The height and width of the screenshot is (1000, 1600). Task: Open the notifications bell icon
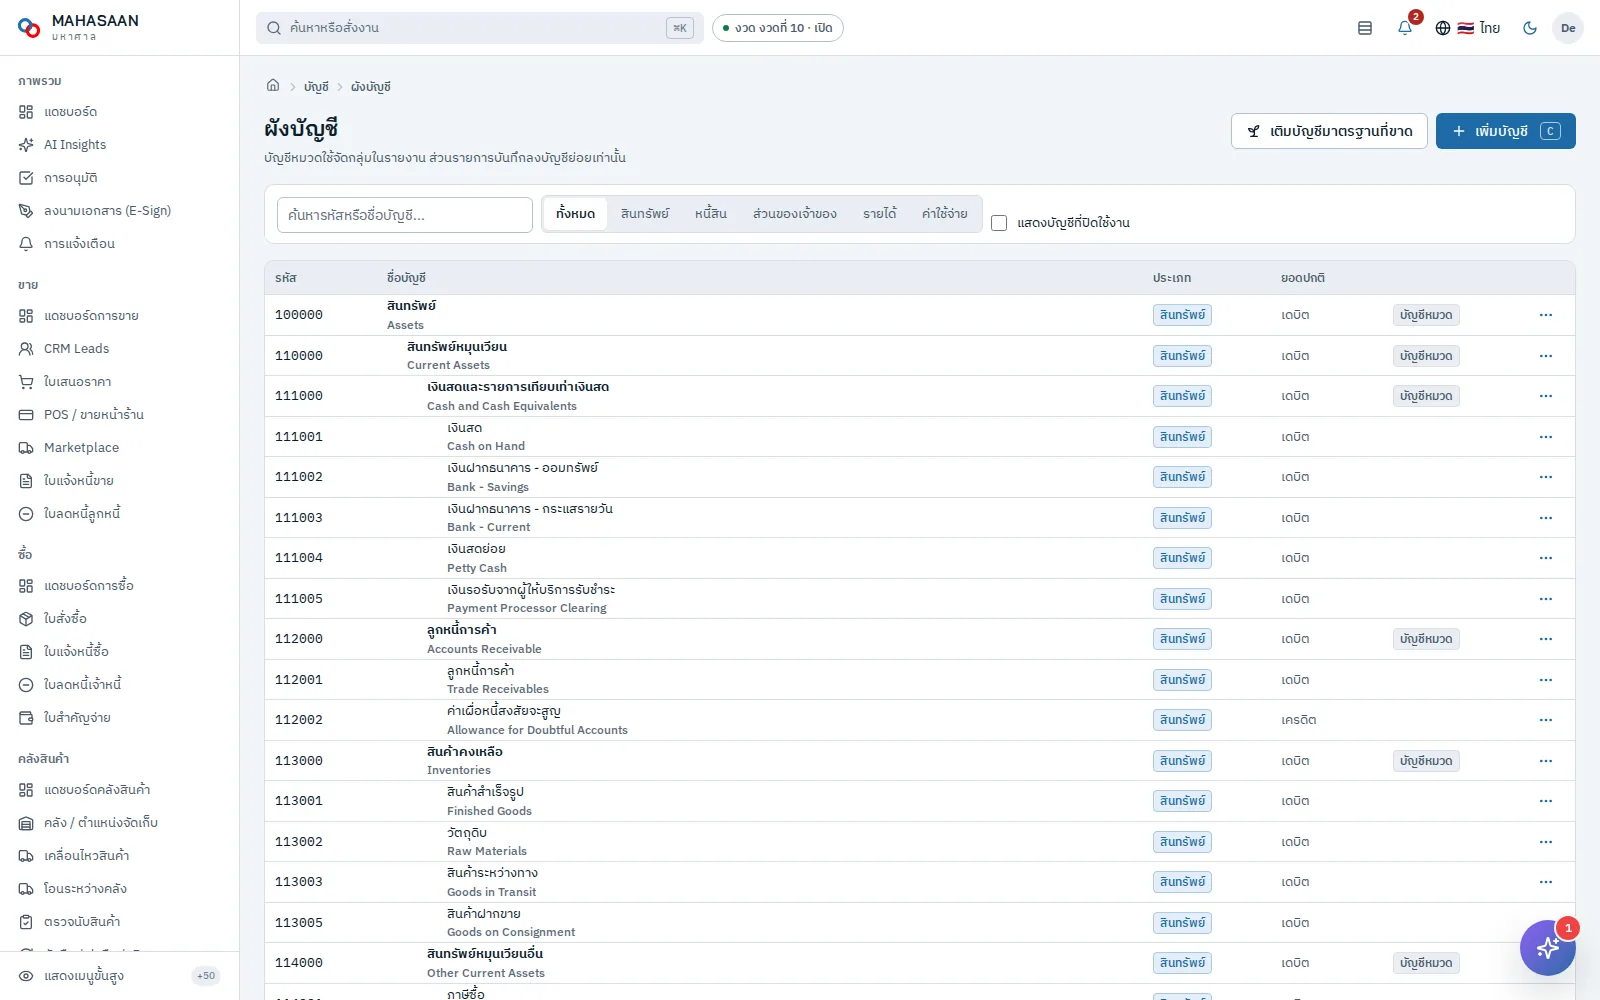(1405, 28)
